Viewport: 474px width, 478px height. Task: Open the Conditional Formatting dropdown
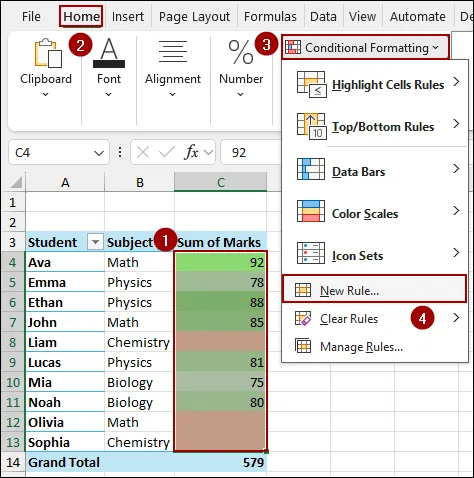coord(366,48)
